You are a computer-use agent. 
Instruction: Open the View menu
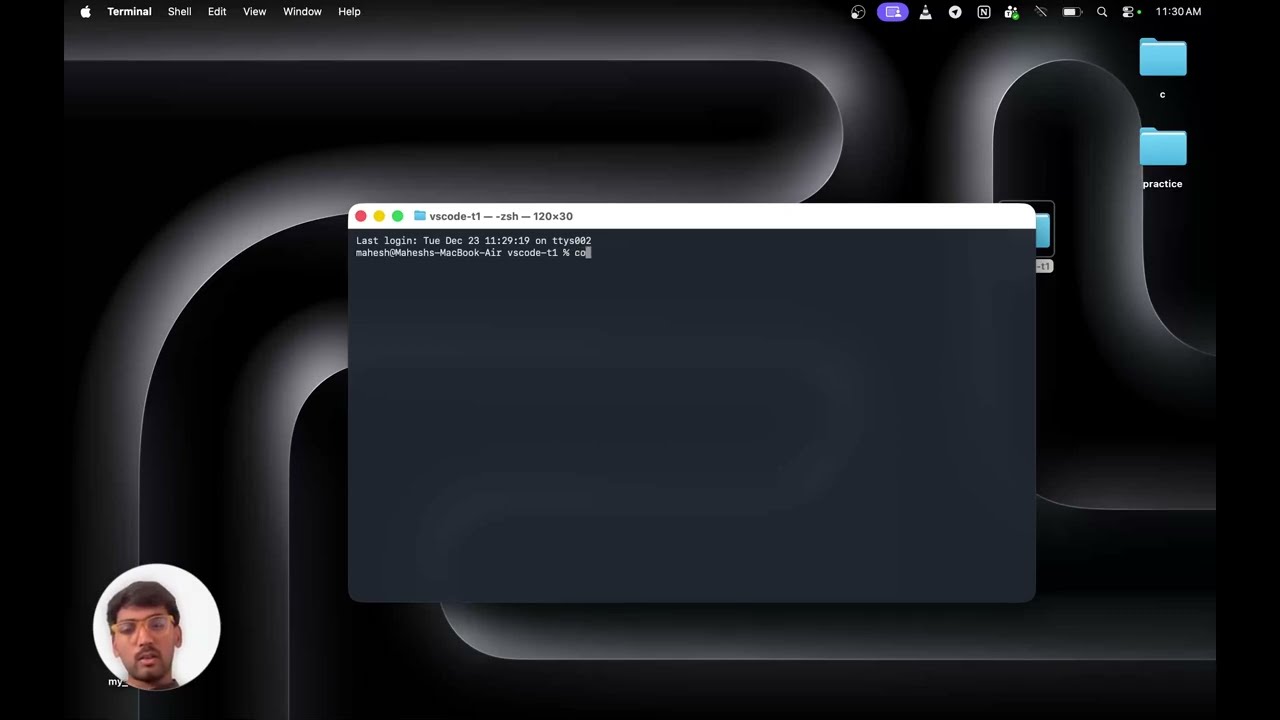pyautogui.click(x=254, y=12)
